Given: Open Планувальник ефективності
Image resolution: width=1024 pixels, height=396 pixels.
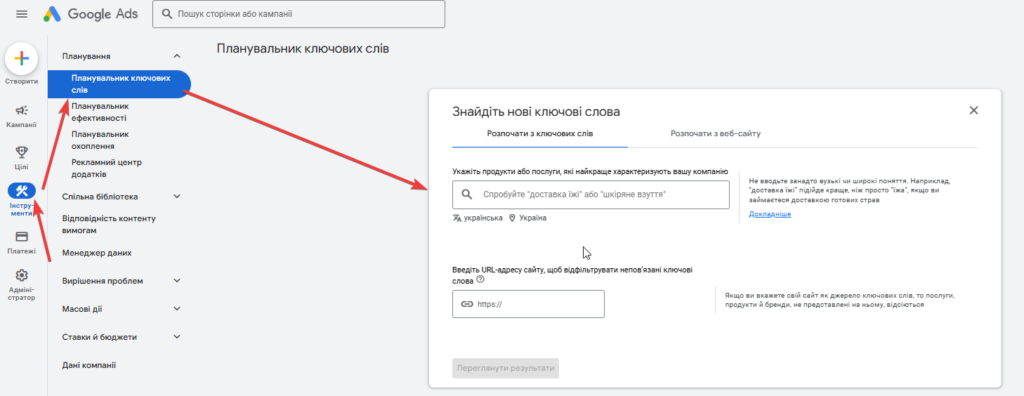Looking at the screenshot, I should tap(100, 112).
